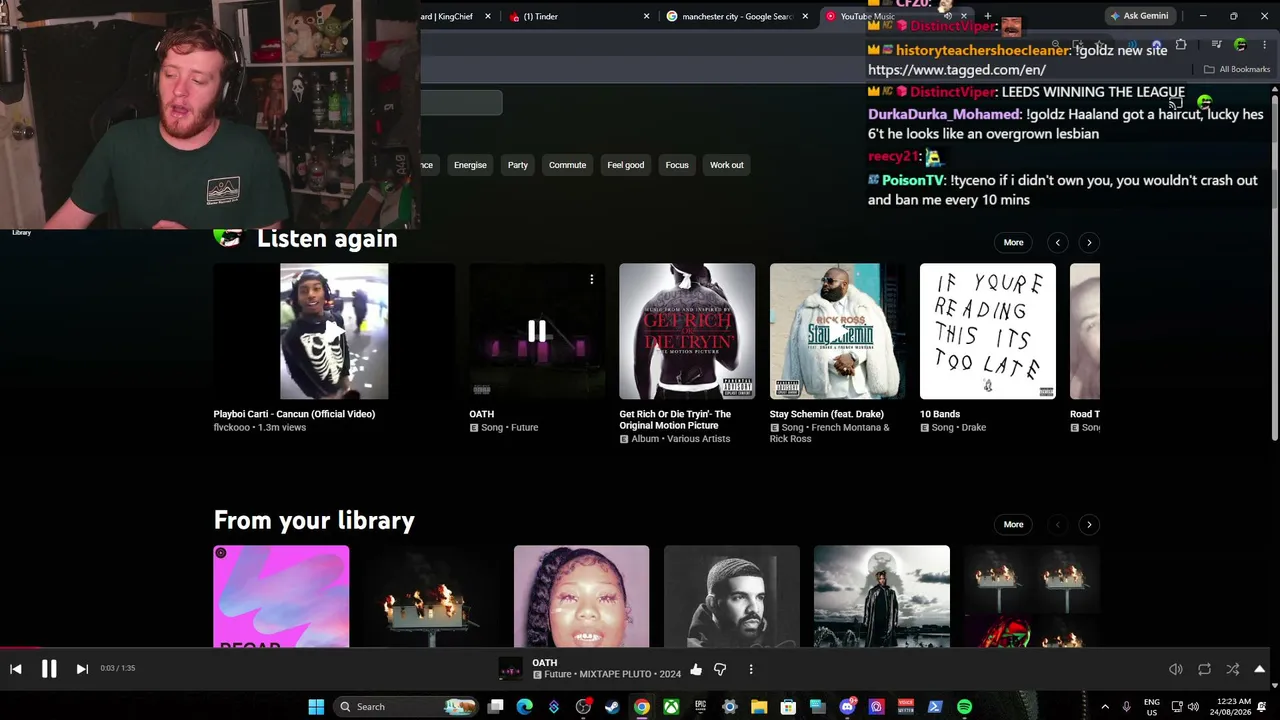This screenshot has width=1280, height=720.
Task: Select the Feel good mood chip
Action: (x=626, y=165)
